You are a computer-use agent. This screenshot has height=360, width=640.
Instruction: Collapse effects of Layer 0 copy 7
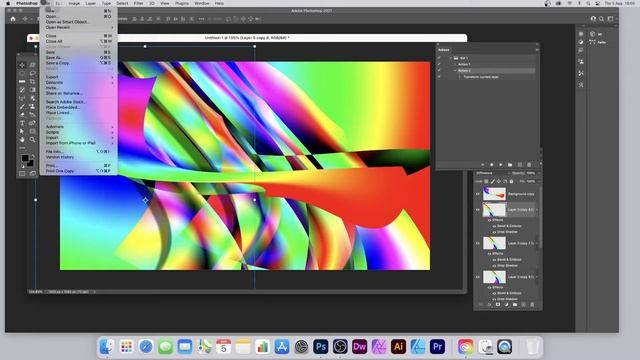point(537,243)
